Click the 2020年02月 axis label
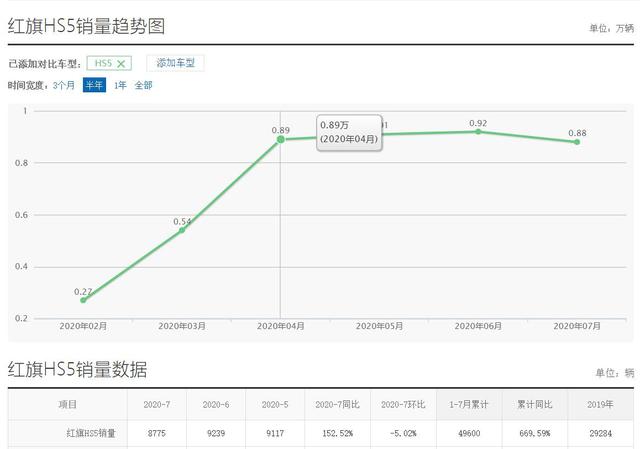 [83, 326]
